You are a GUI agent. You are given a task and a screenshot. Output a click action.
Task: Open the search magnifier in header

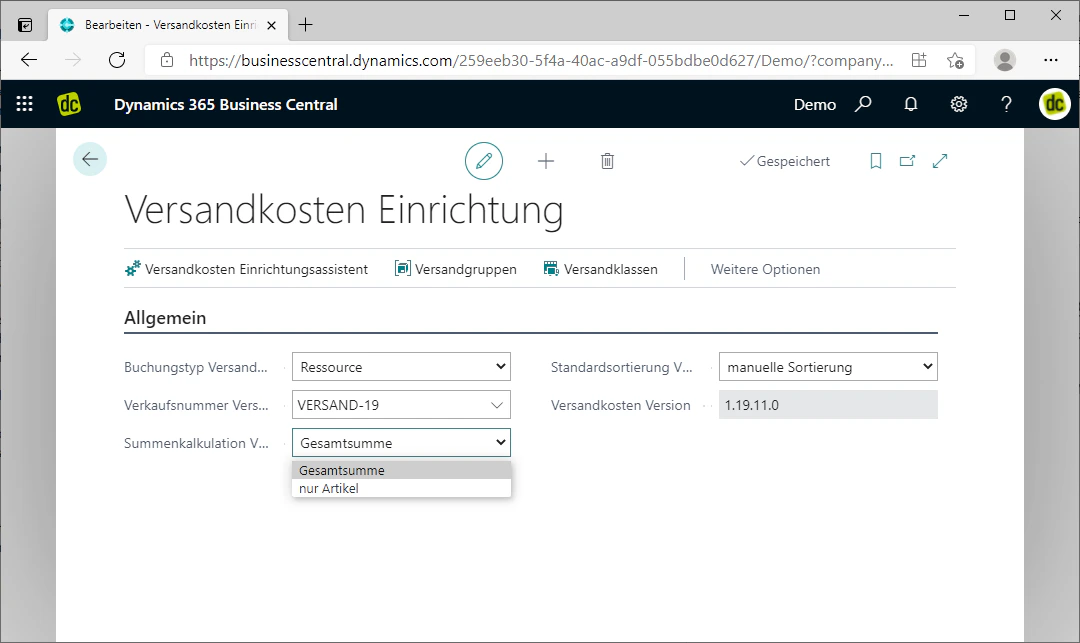tap(863, 104)
